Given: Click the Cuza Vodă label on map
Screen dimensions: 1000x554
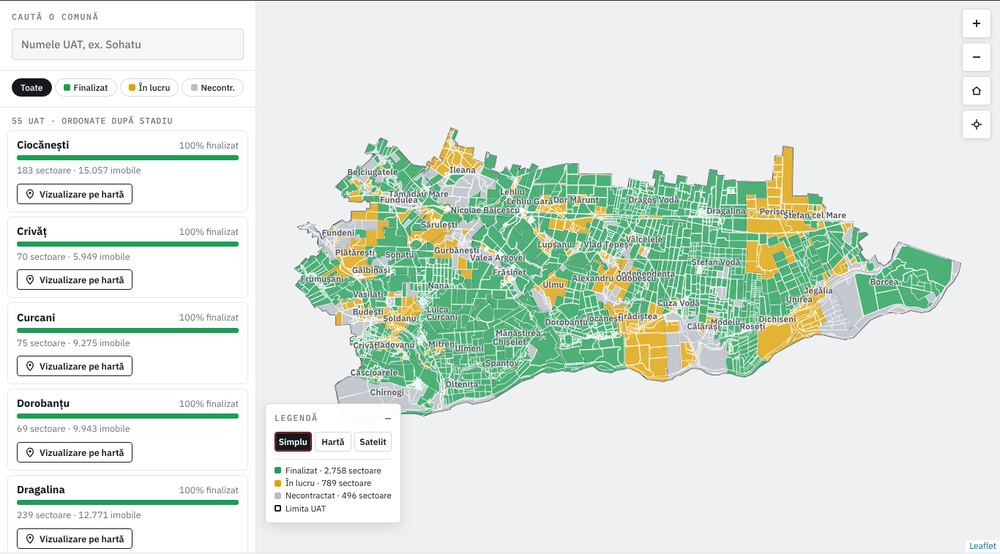Looking at the screenshot, I should click(x=678, y=303).
